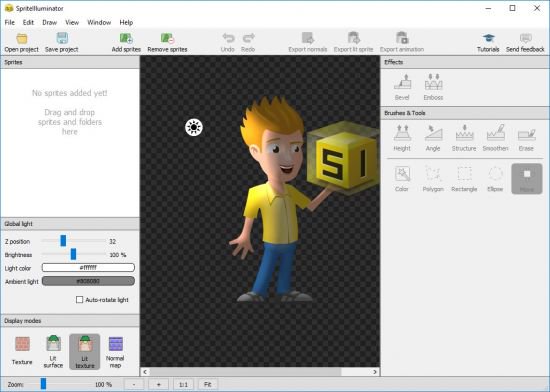Select the Ellipse selection tool

[495, 178]
